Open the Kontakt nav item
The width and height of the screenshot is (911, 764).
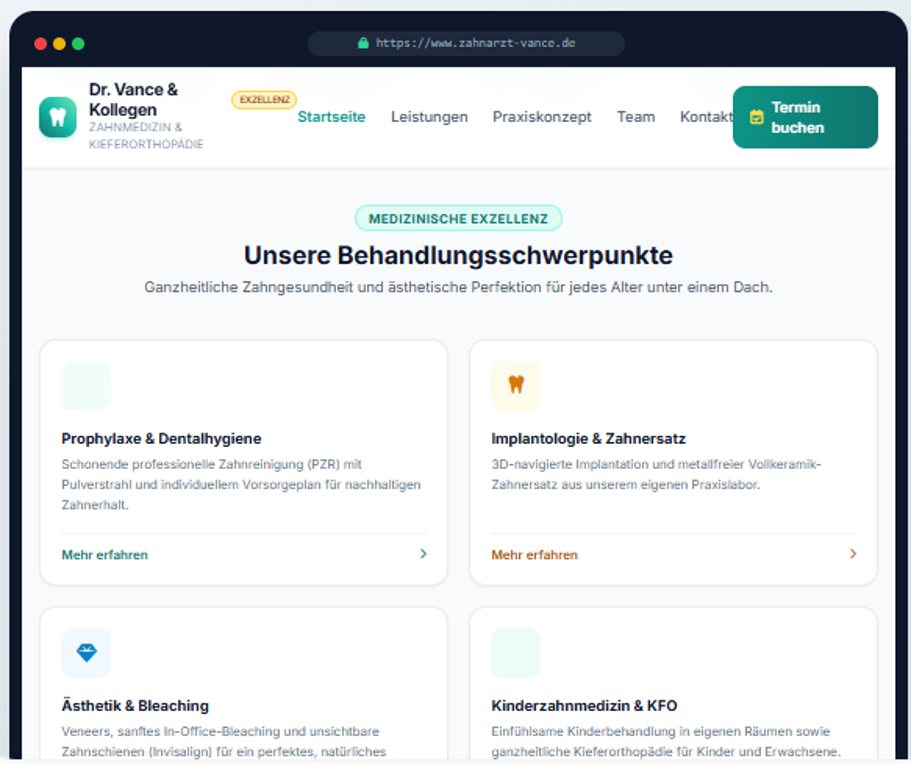pyautogui.click(x=706, y=117)
